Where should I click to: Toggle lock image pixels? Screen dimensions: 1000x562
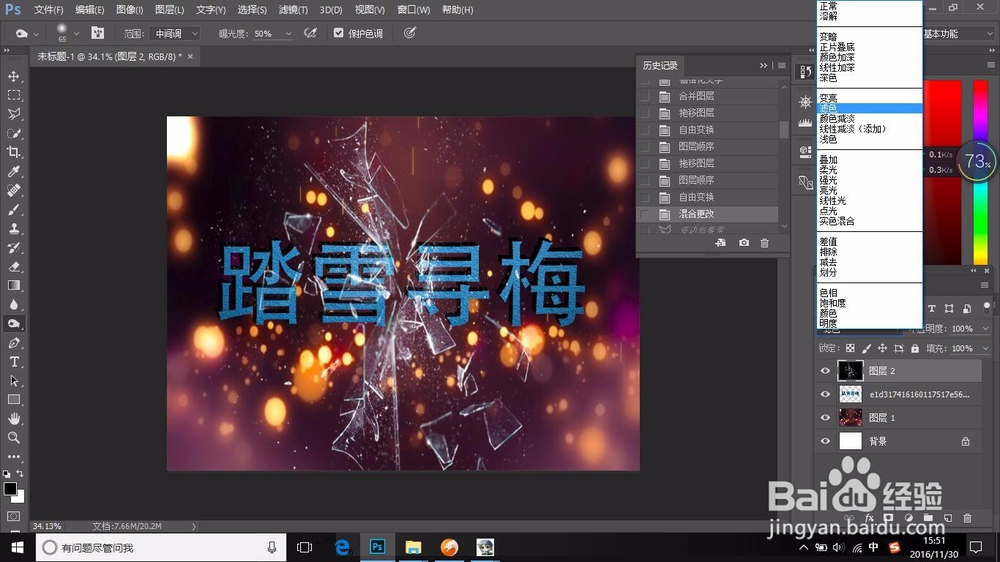click(866, 348)
